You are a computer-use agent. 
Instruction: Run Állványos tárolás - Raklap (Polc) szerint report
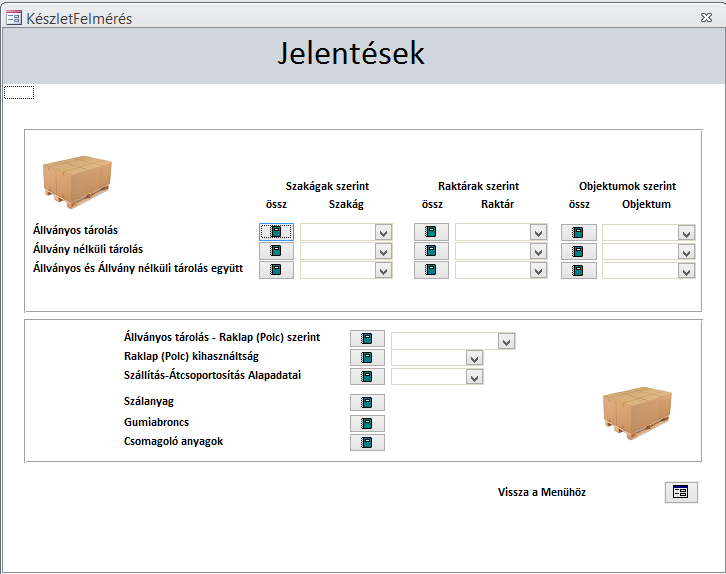(367, 339)
